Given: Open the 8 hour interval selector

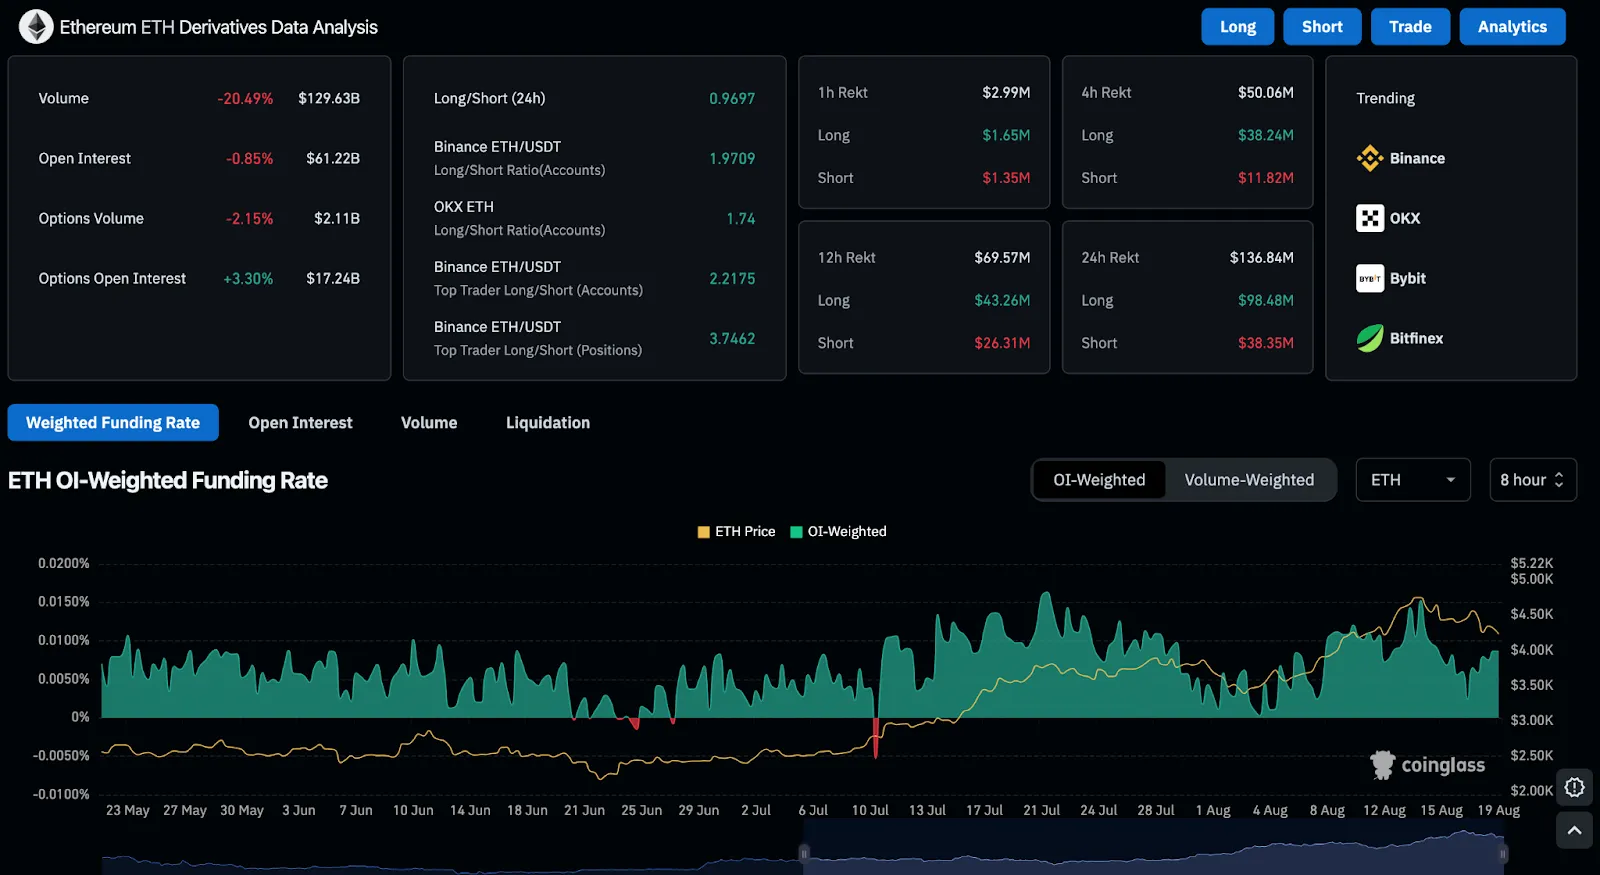Looking at the screenshot, I should (1532, 480).
